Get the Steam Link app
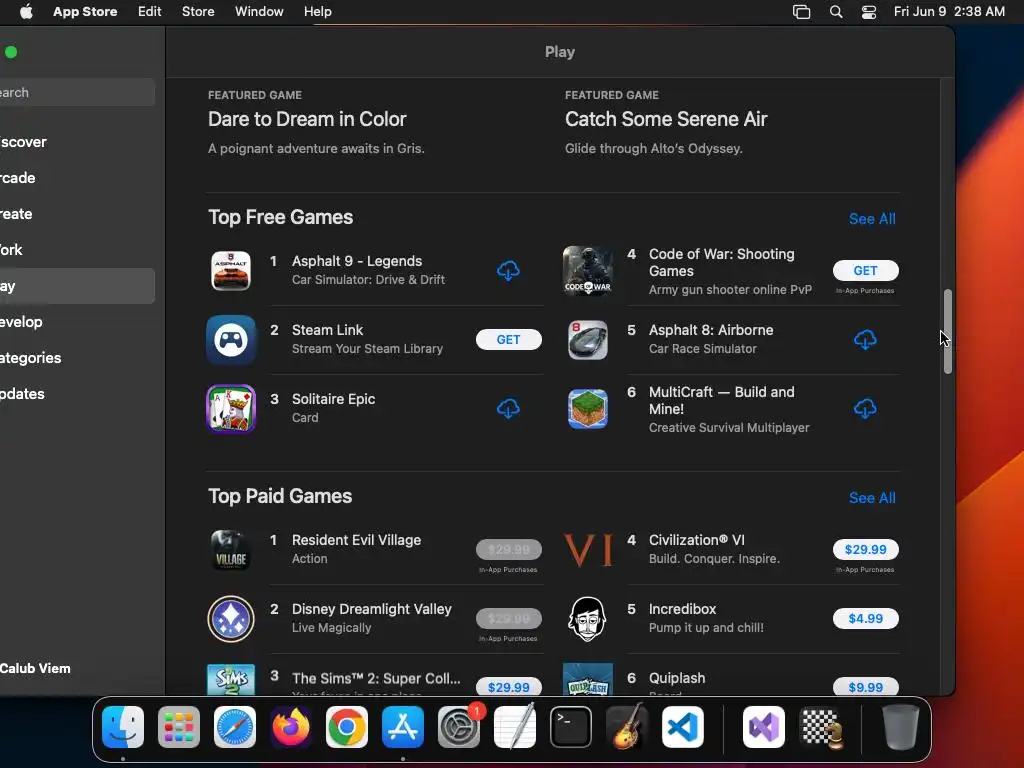Viewport: 1024px width, 768px height. point(509,340)
